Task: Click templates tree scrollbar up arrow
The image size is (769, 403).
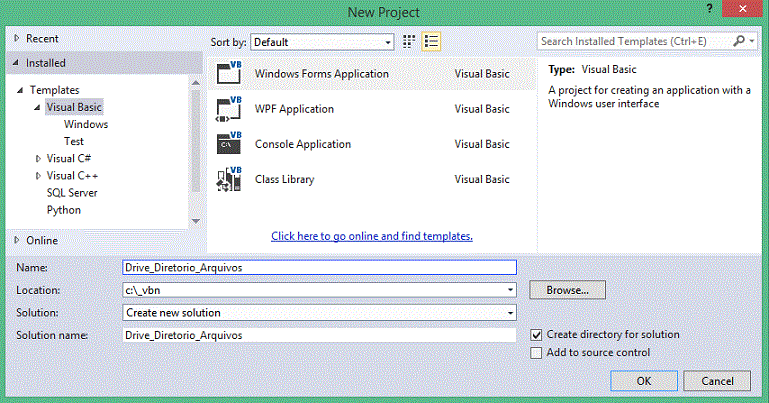Action: click(x=196, y=83)
